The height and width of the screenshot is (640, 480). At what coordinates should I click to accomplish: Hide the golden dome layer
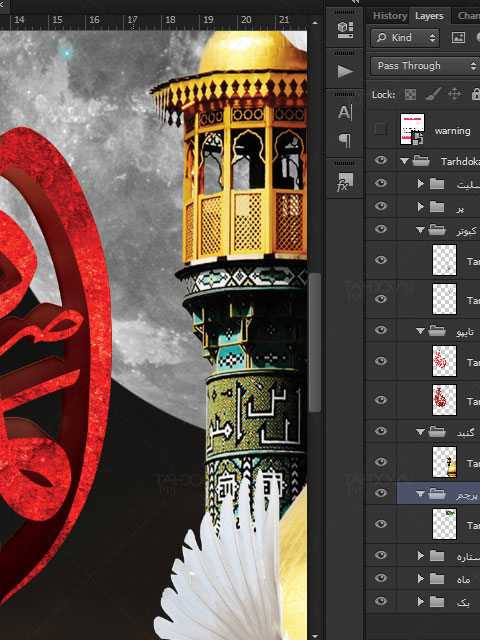(381, 462)
